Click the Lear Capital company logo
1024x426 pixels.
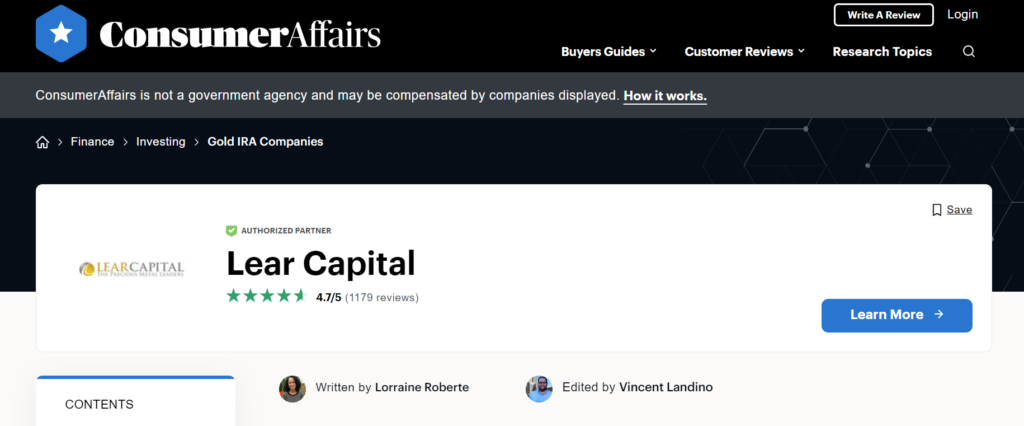tap(131, 268)
